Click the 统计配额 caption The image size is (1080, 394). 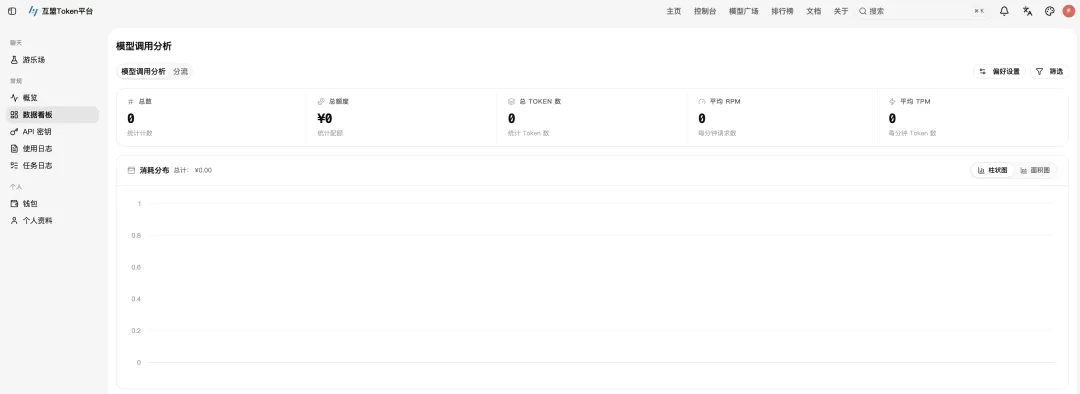click(330, 133)
